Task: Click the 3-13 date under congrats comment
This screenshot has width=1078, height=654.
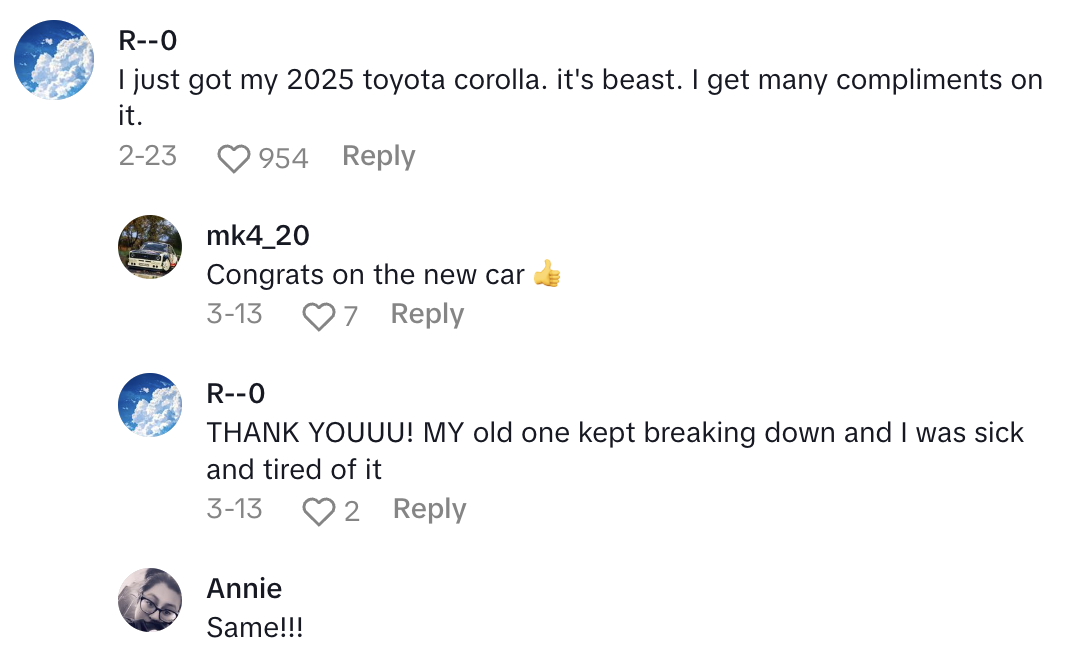Action: [x=234, y=315]
